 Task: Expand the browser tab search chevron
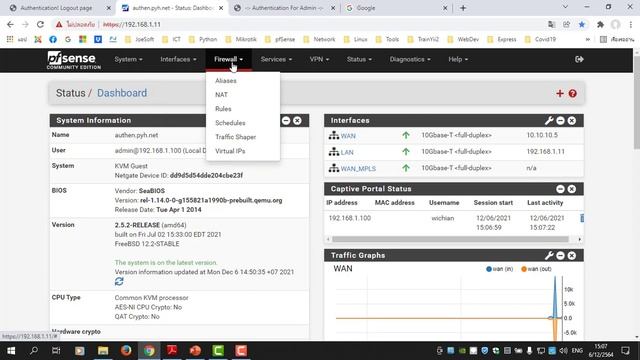(565, 7)
